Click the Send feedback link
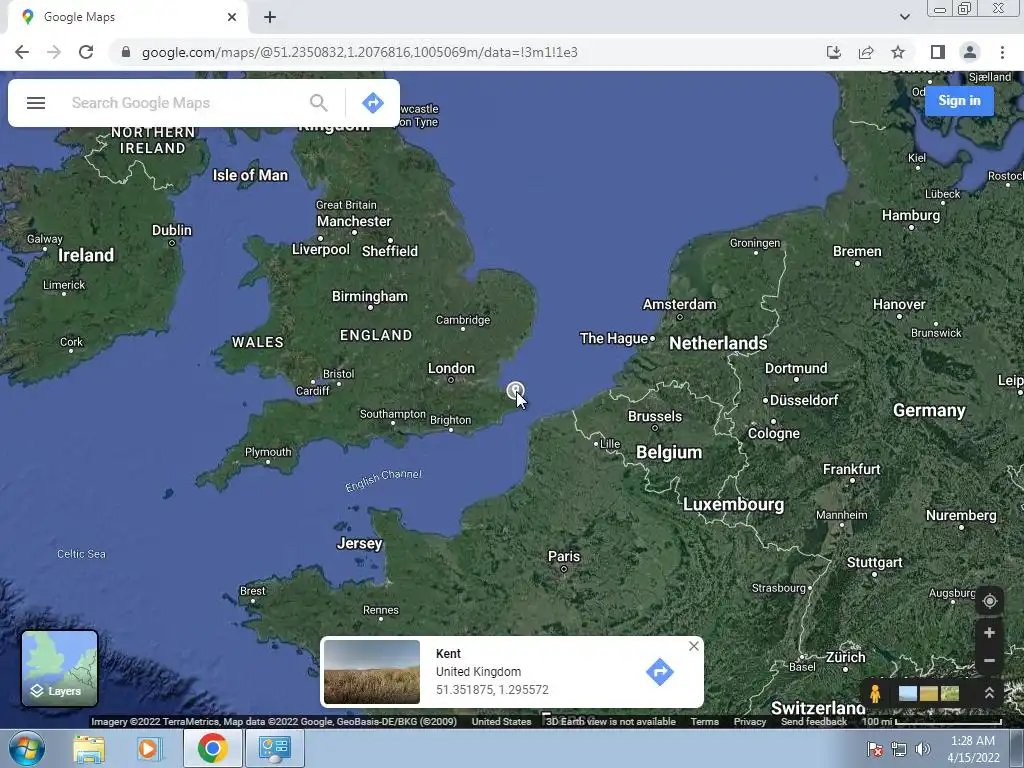Viewport: 1024px width, 768px height. pyautogui.click(x=814, y=722)
